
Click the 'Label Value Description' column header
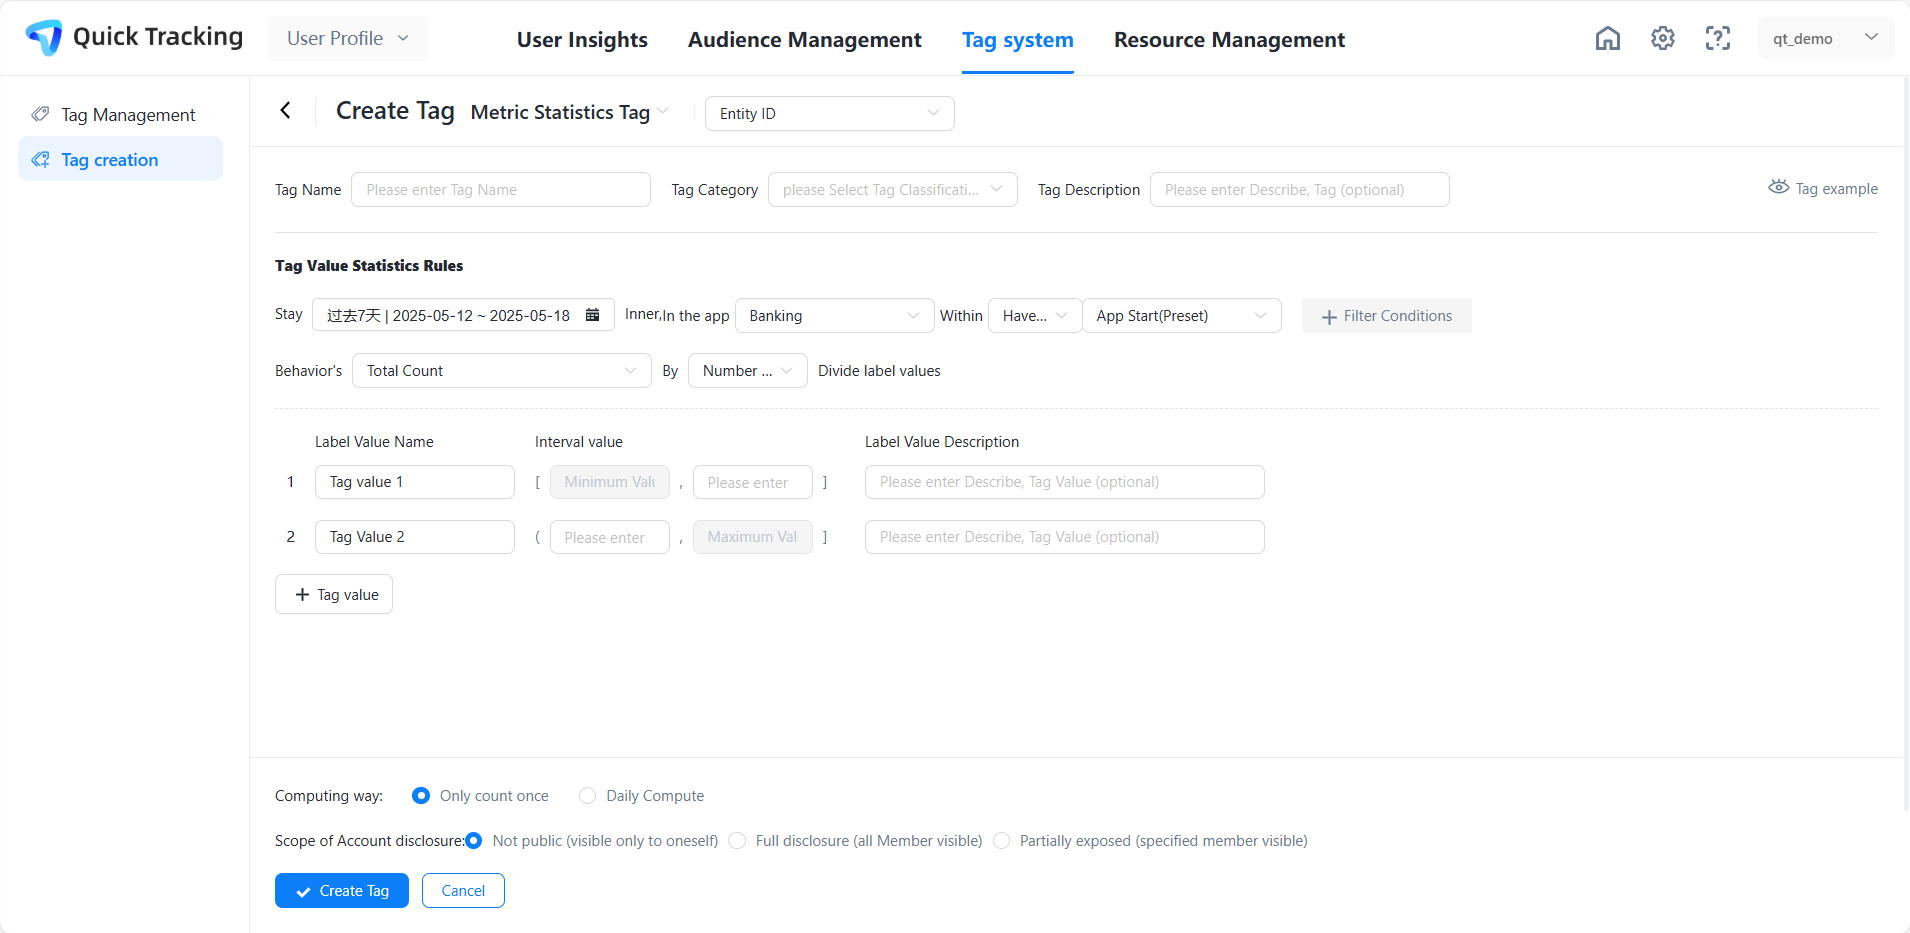pyautogui.click(x=942, y=442)
